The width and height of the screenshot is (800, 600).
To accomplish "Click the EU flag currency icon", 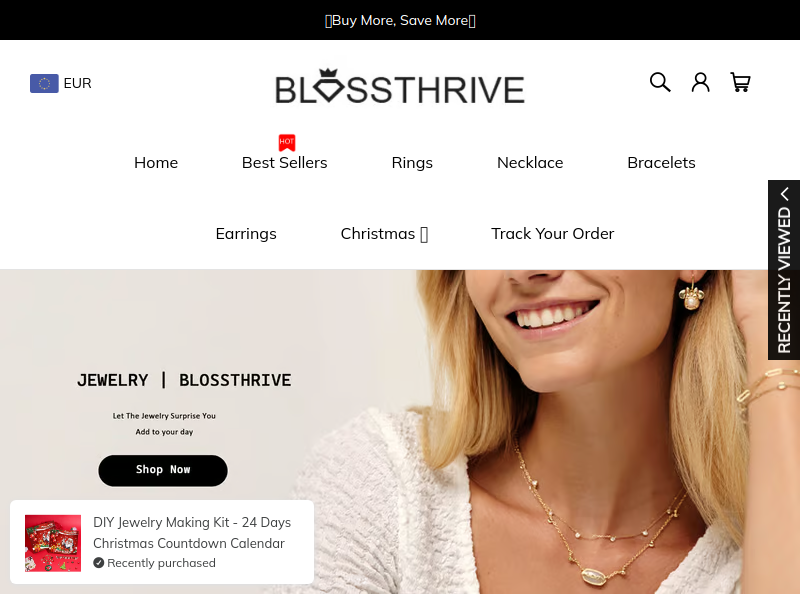I will pos(44,83).
